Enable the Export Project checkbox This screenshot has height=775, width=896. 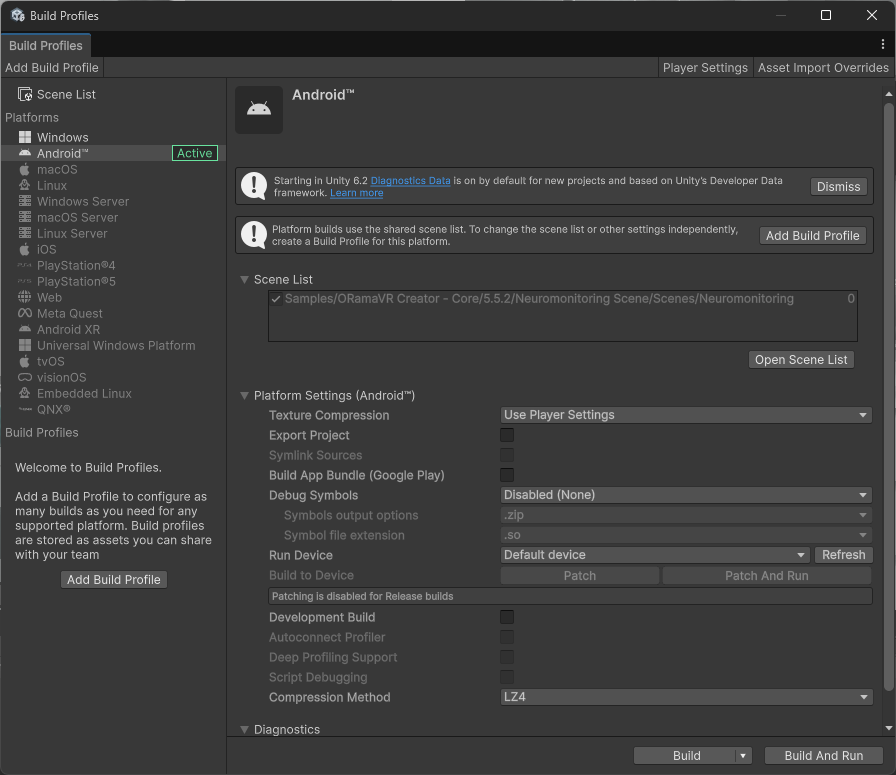pos(507,435)
